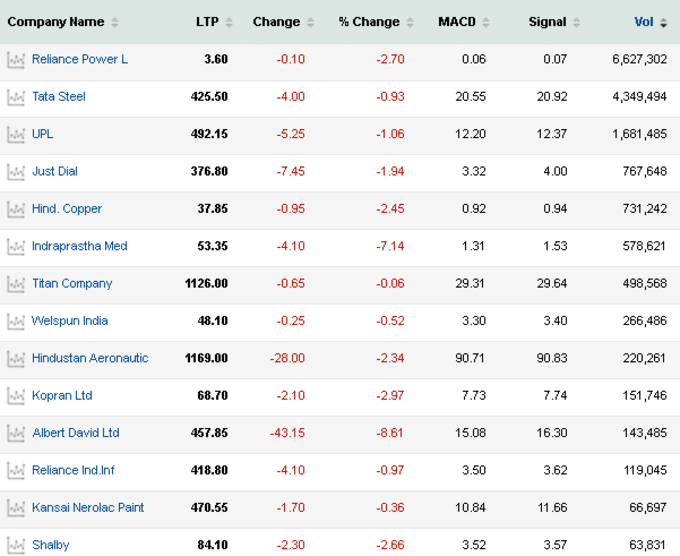Sort by Company Name using sort arrows

coord(114,22)
